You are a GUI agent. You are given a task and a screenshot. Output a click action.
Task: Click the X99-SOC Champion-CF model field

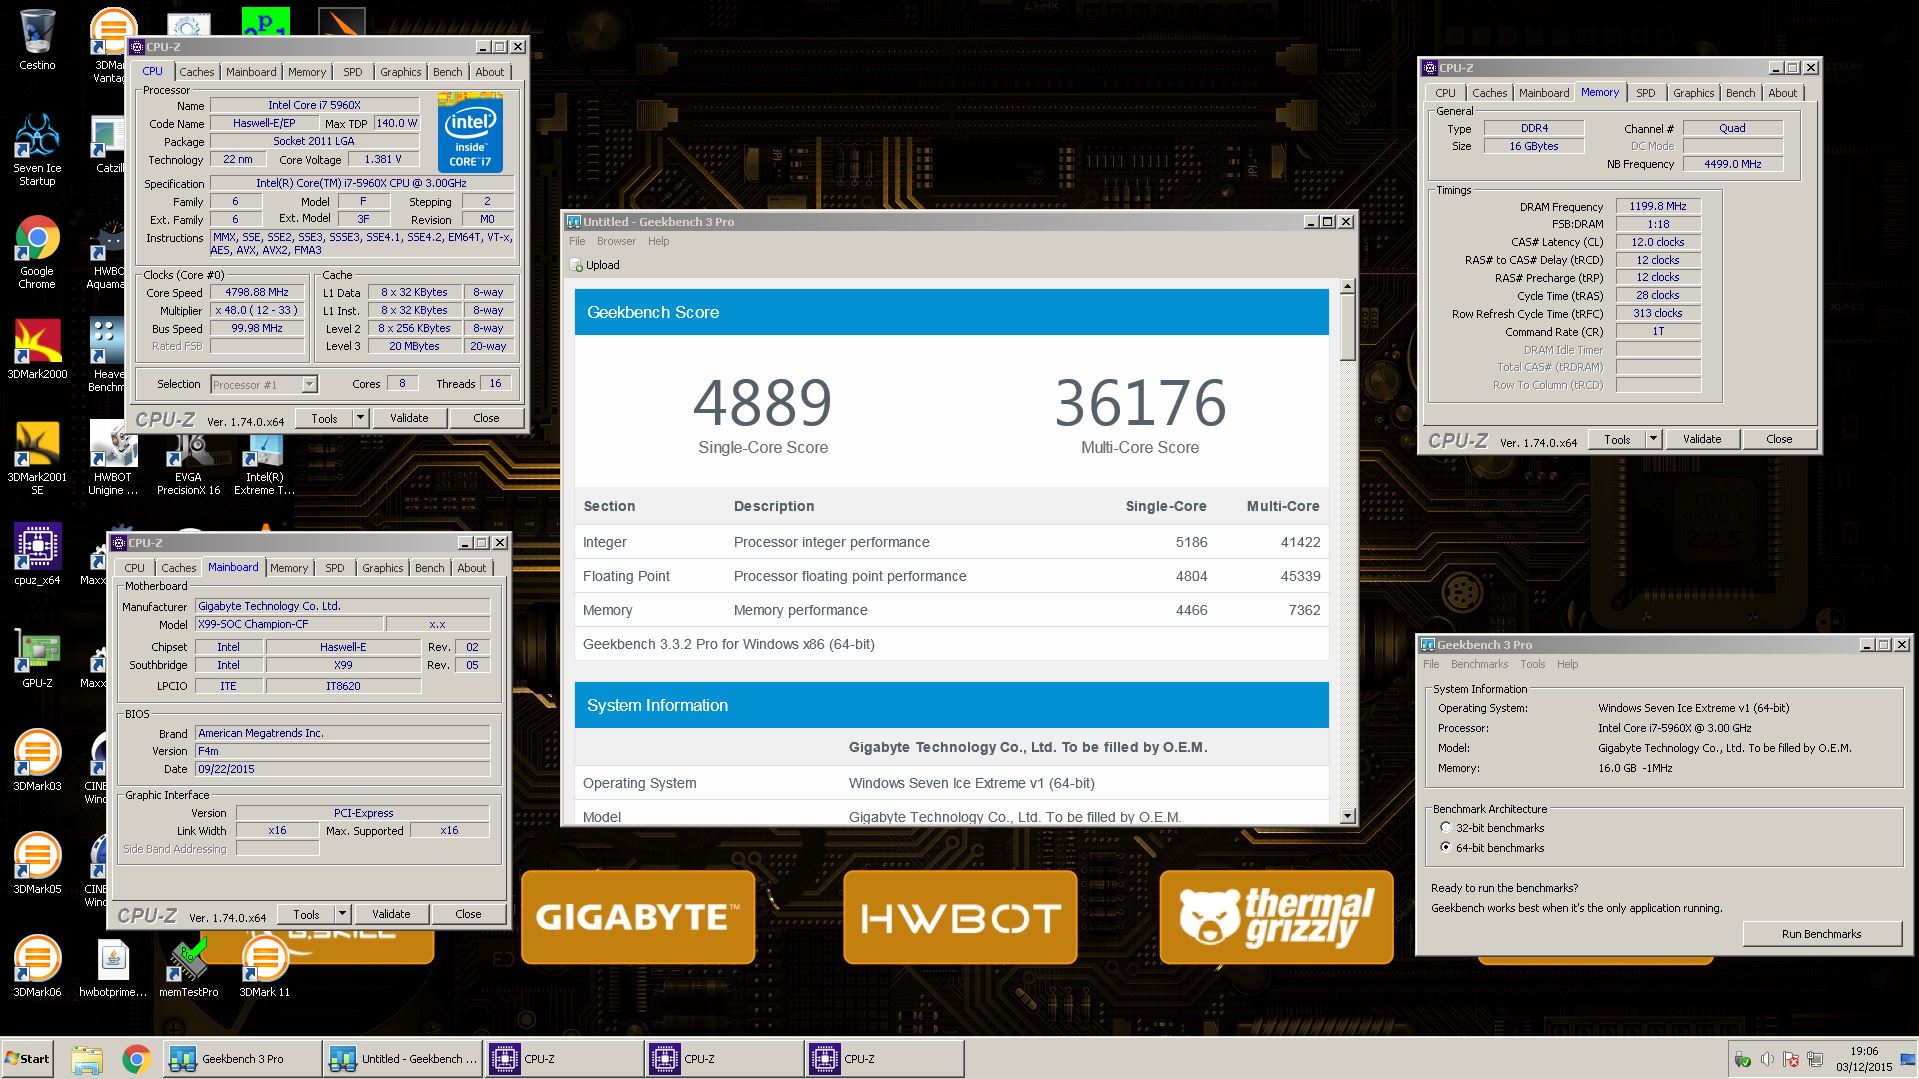pos(289,624)
